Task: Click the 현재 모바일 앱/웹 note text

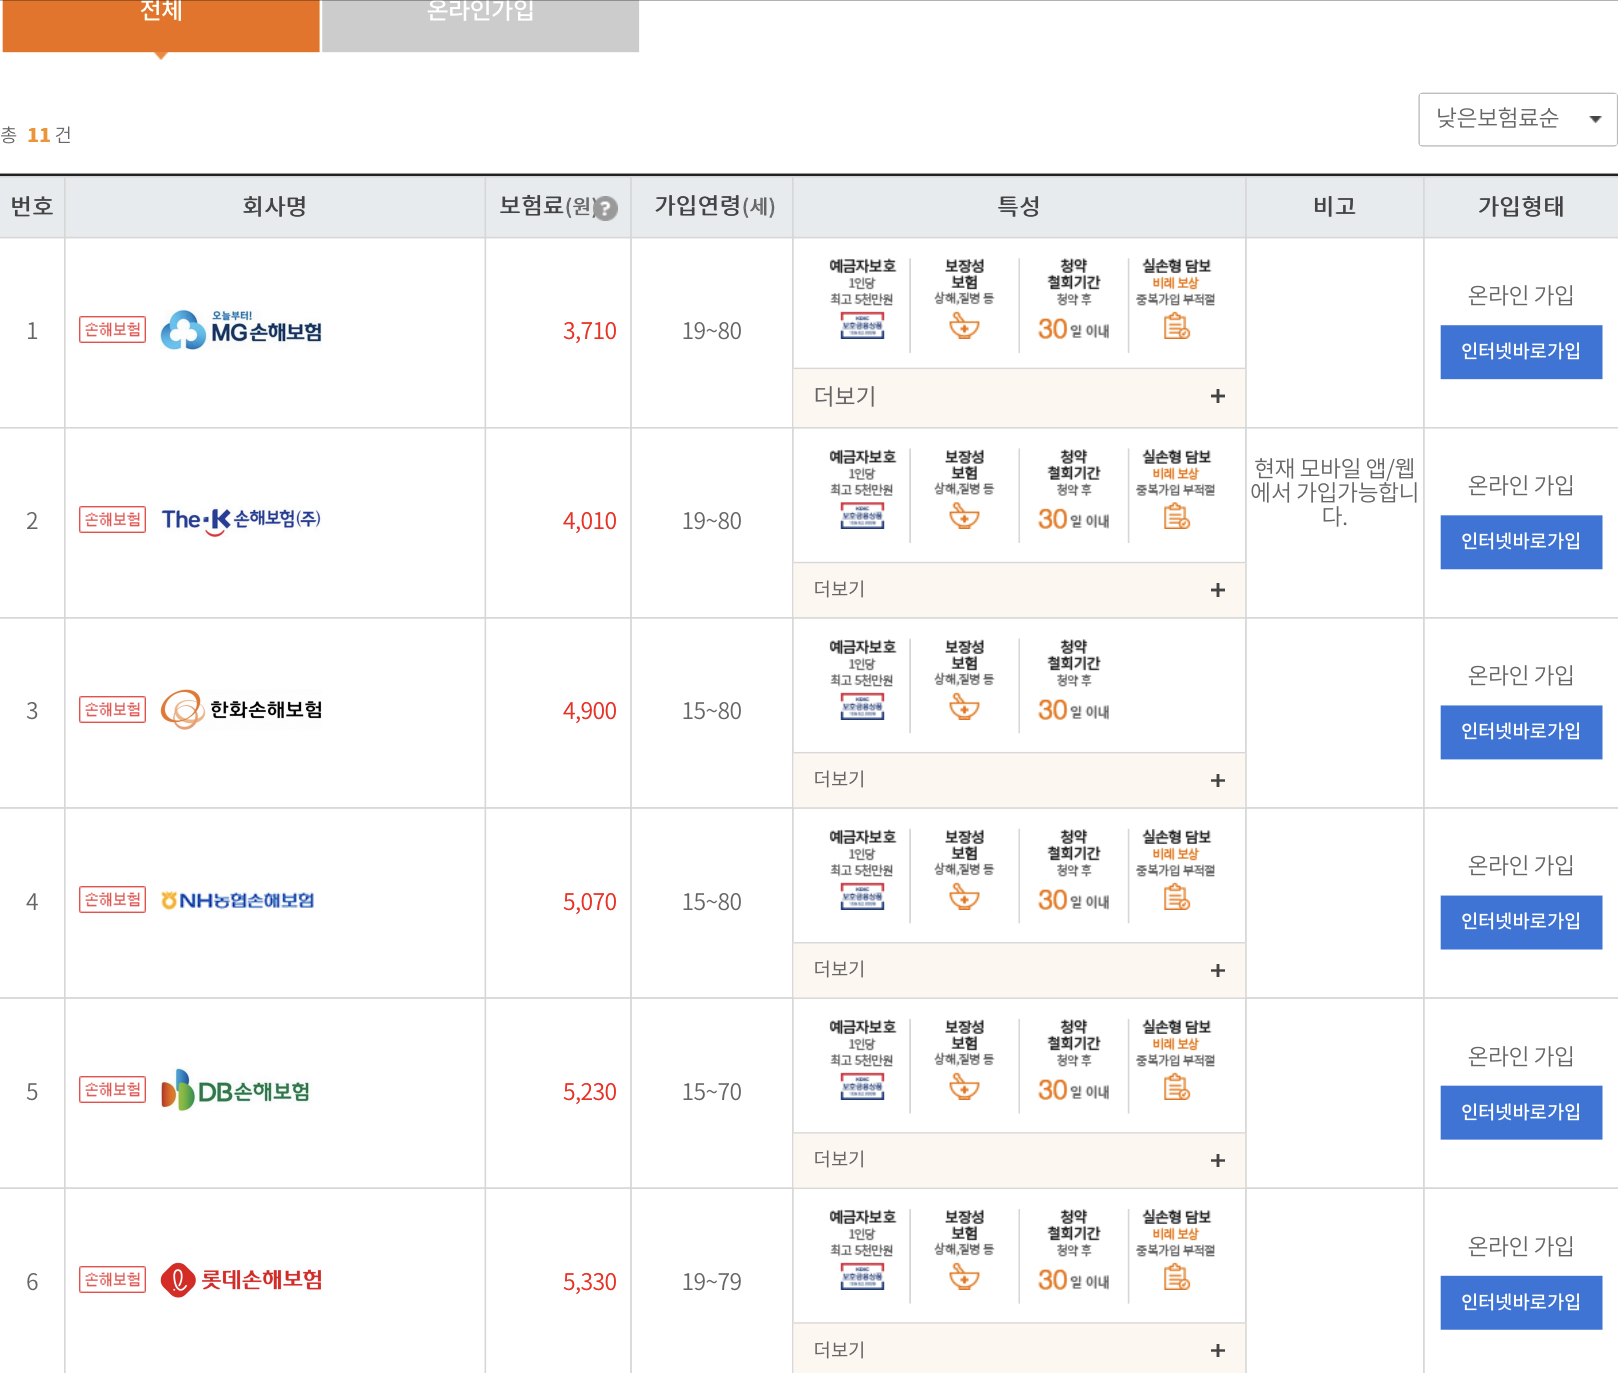Action: (1334, 492)
